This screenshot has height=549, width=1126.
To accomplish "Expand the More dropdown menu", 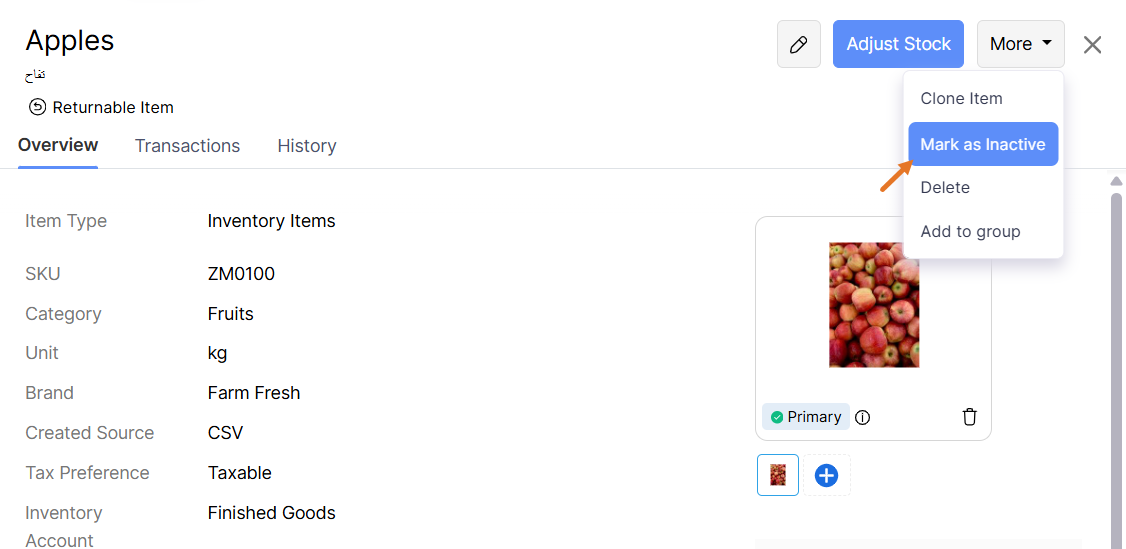I will click(x=1020, y=44).
